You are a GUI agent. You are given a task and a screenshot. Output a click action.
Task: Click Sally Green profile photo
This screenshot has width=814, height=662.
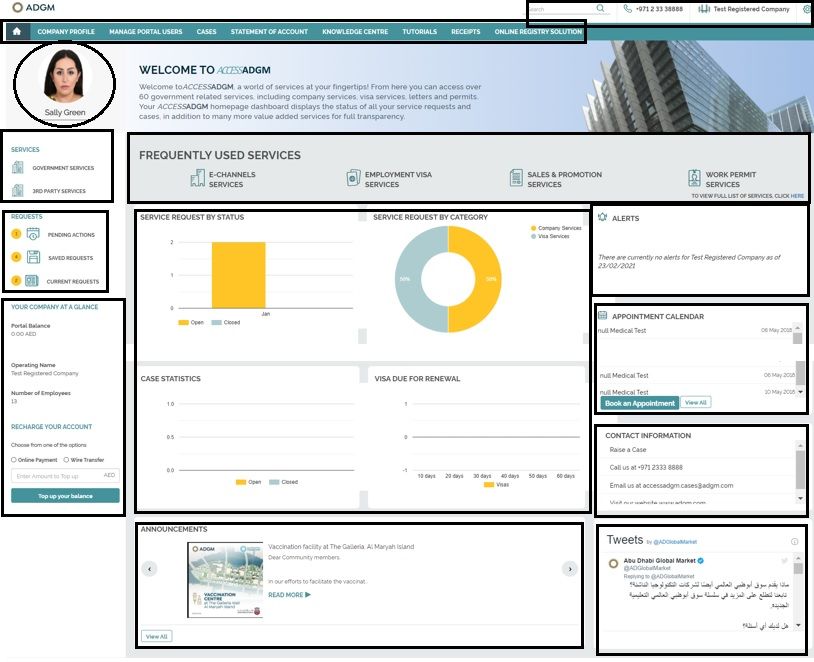pos(64,76)
